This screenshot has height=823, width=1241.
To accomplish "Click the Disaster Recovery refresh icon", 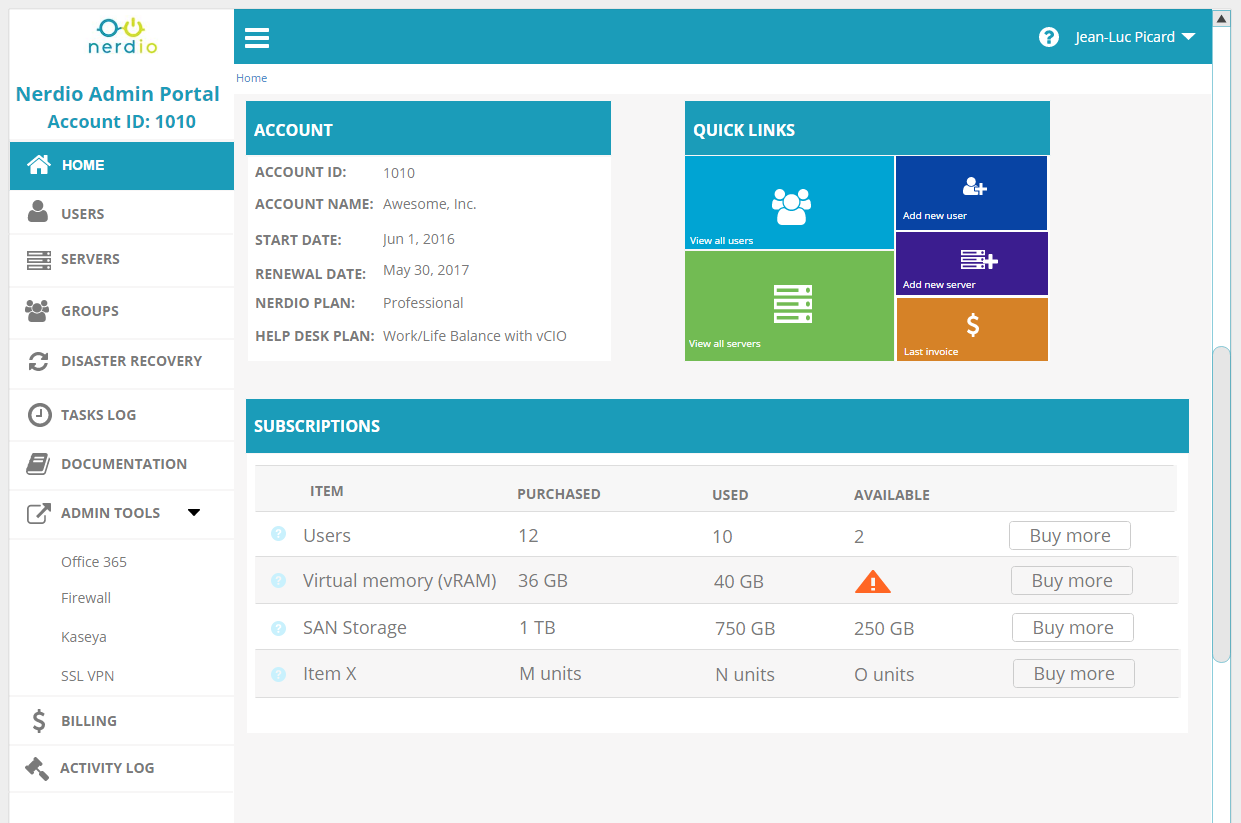I will (38, 362).
